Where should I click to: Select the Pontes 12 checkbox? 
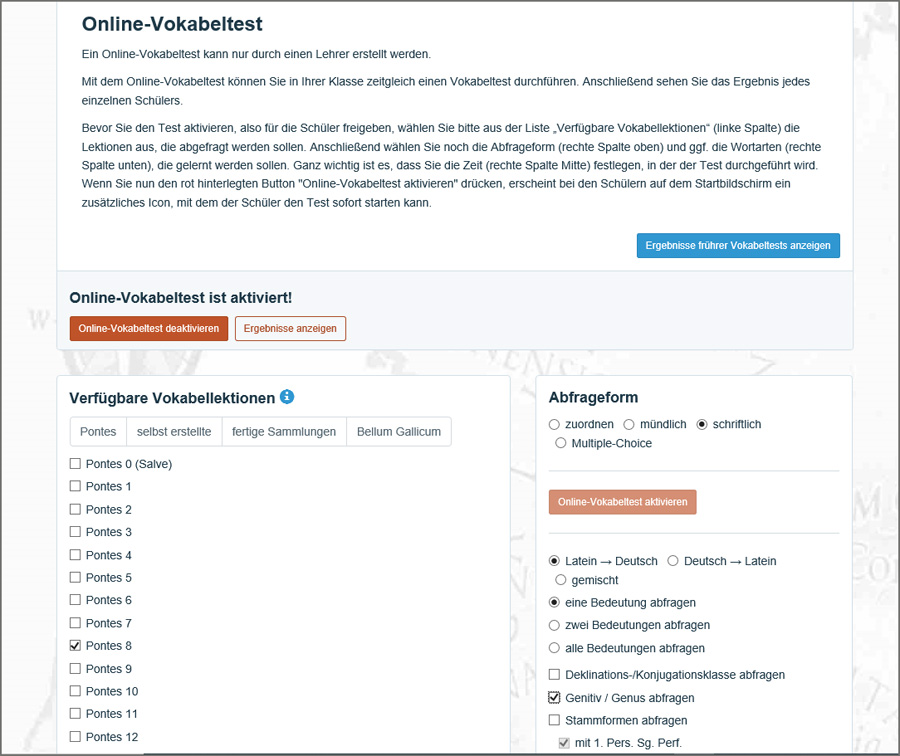click(x=75, y=736)
